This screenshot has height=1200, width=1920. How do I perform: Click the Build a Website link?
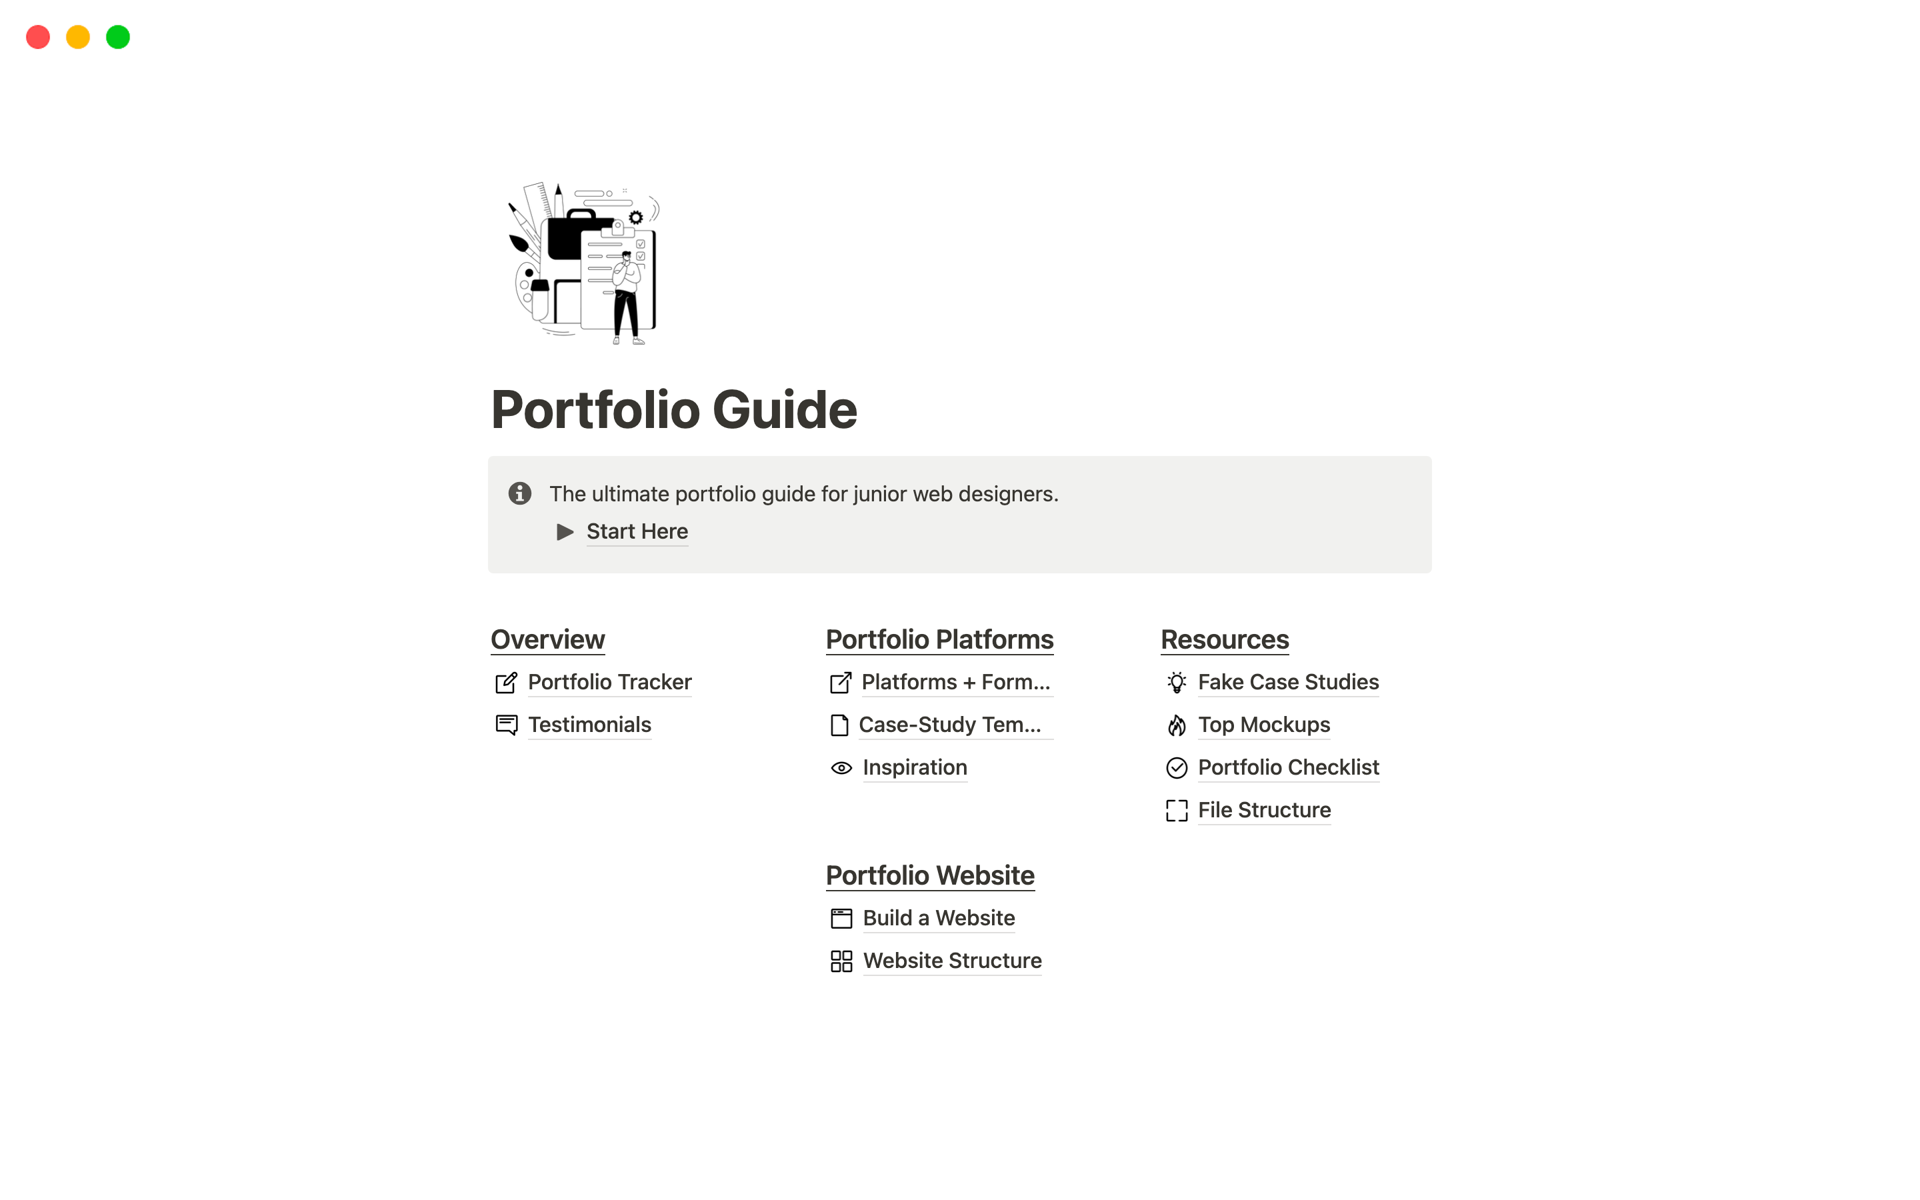point(937,917)
